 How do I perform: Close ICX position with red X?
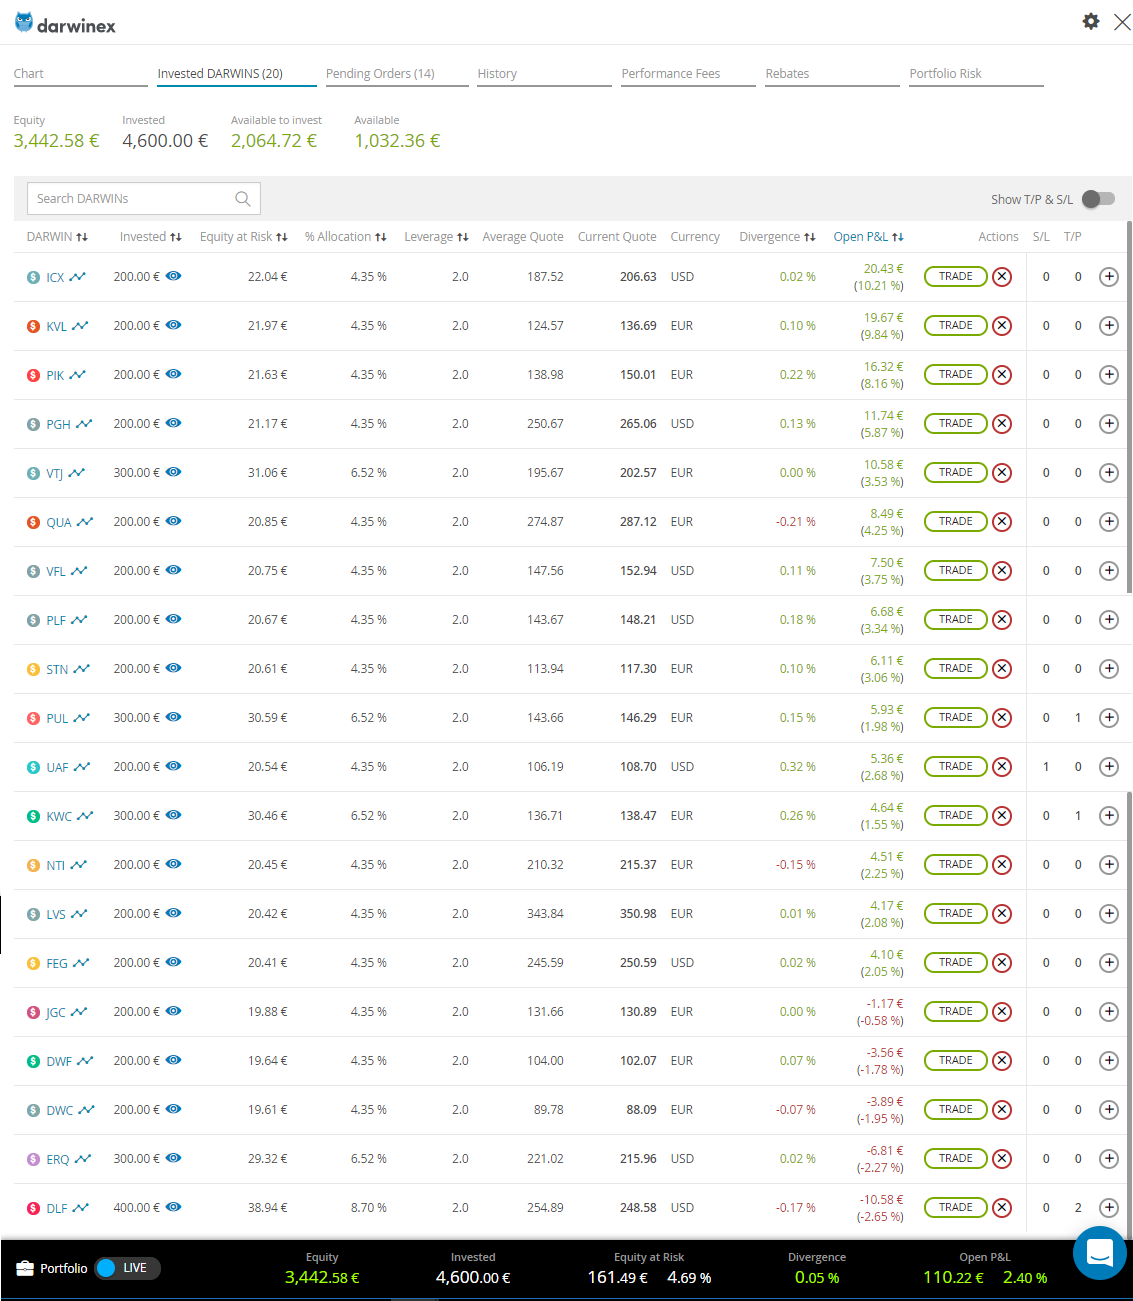pyautogui.click(x=1002, y=277)
